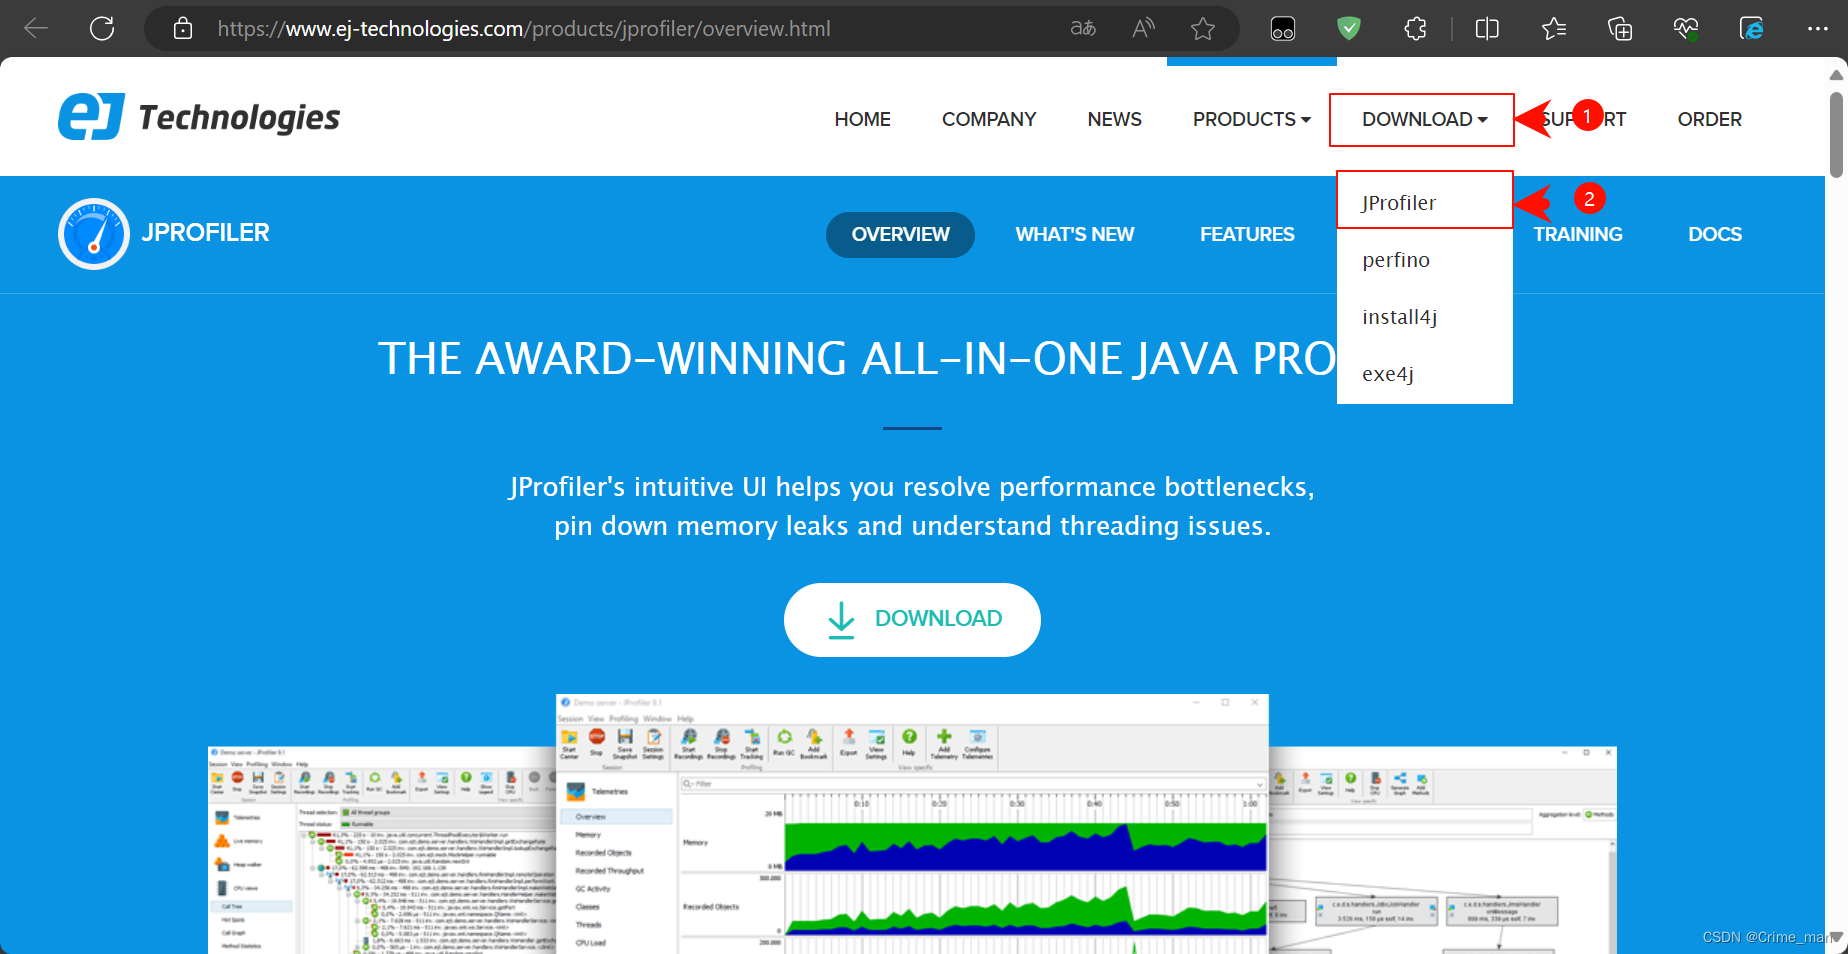Click the scrollbar up arrow
The width and height of the screenshot is (1848, 954).
[x=1836, y=74]
